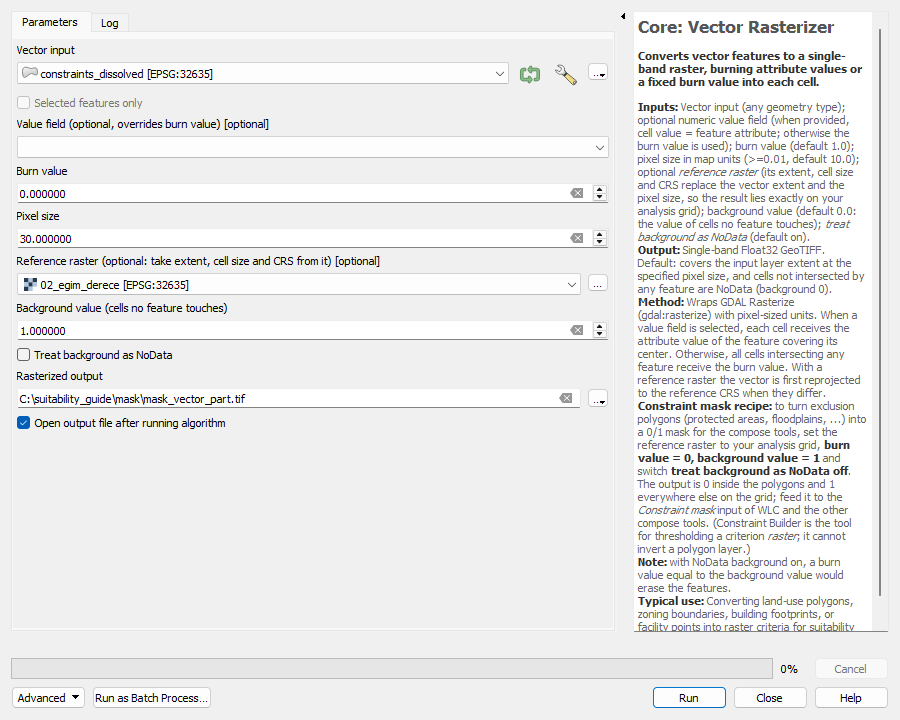Open the Reference raster dropdown
Image resolution: width=900 pixels, height=720 pixels.
point(572,285)
